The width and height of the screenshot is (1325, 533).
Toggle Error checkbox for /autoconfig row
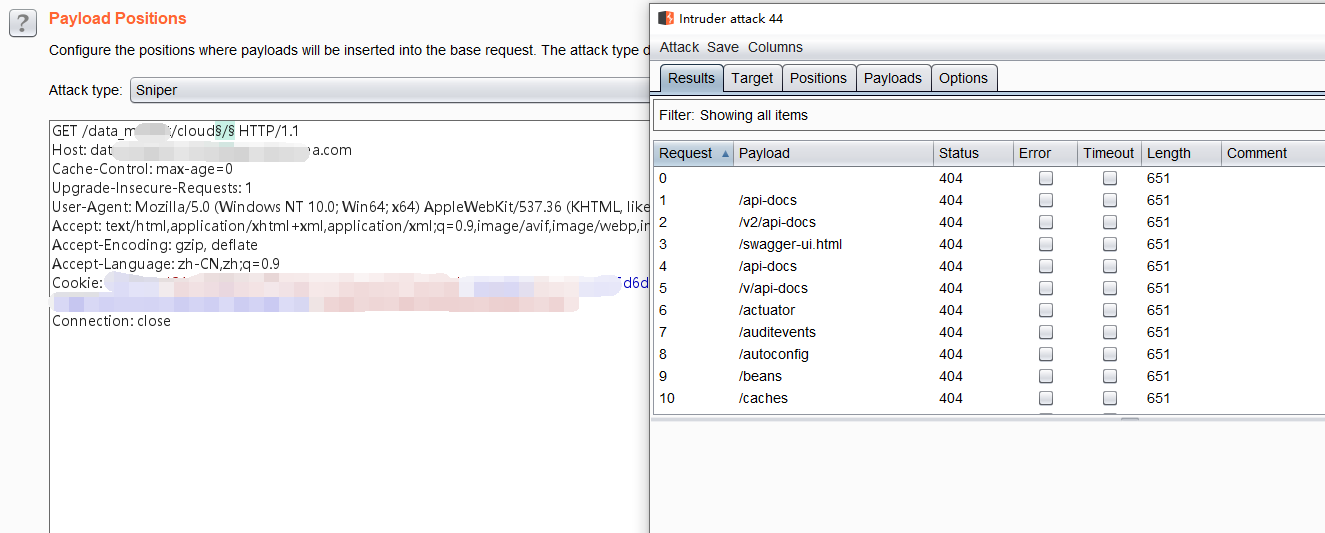tap(1046, 354)
